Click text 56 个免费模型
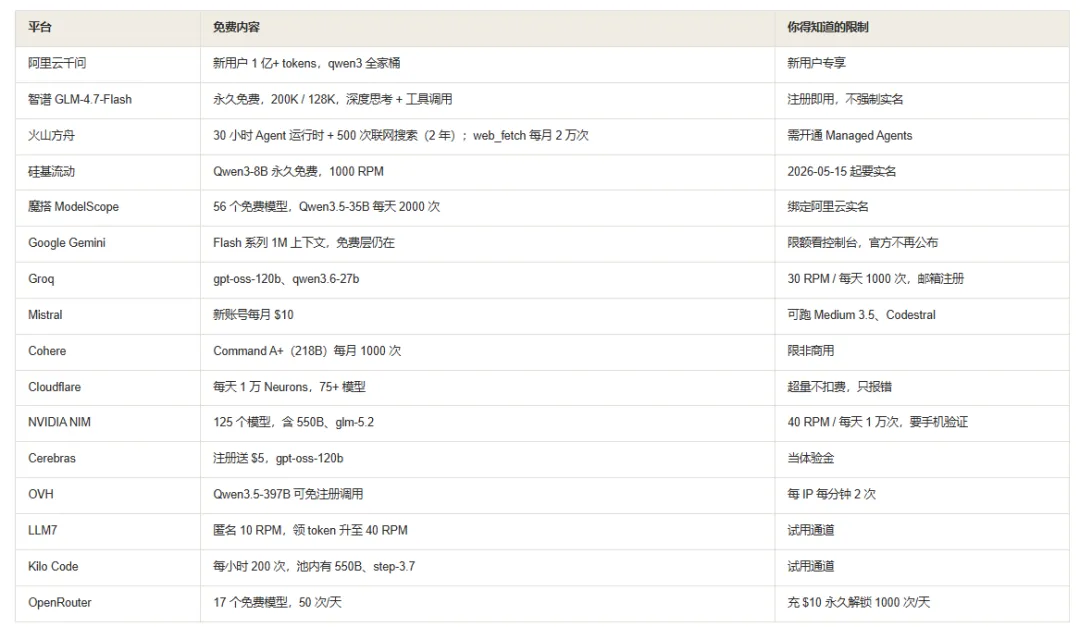Image resolution: width=1080 pixels, height=627 pixels. pyautogui.click(x=251, y=207)
